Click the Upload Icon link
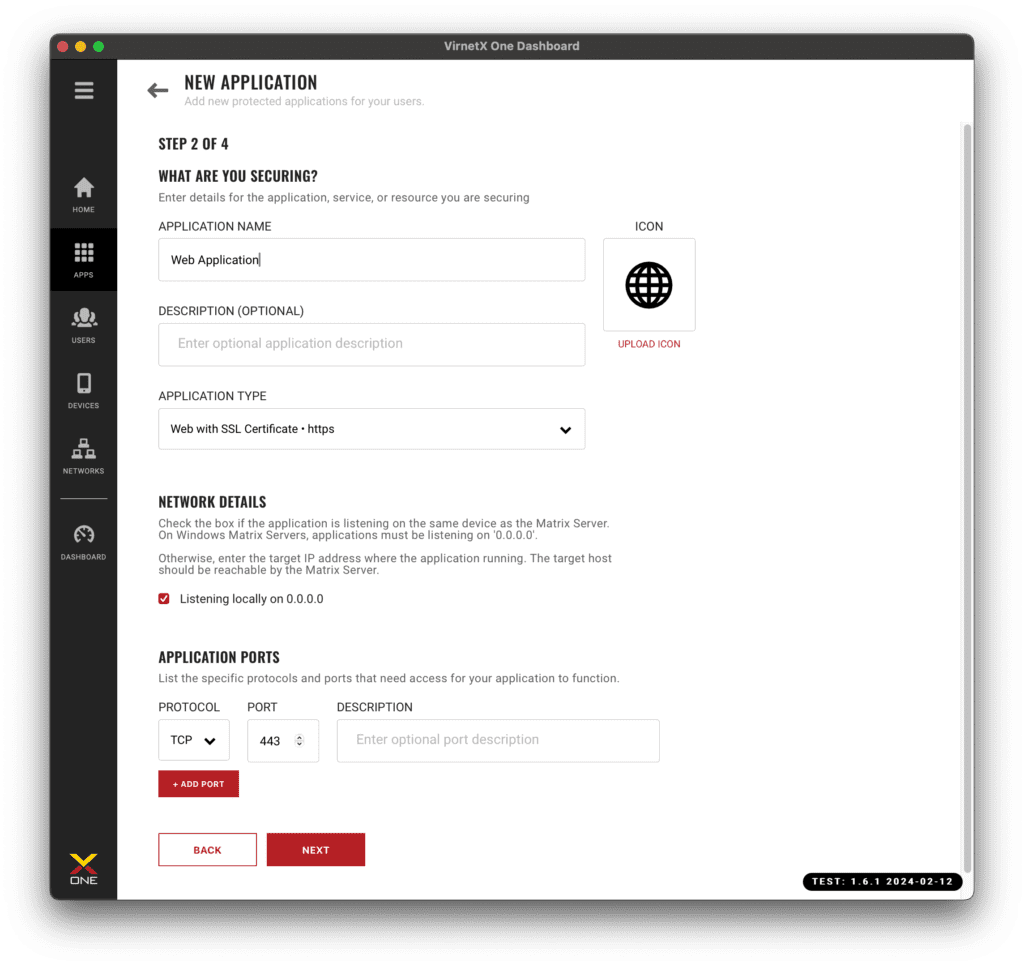 pos(648,344)
